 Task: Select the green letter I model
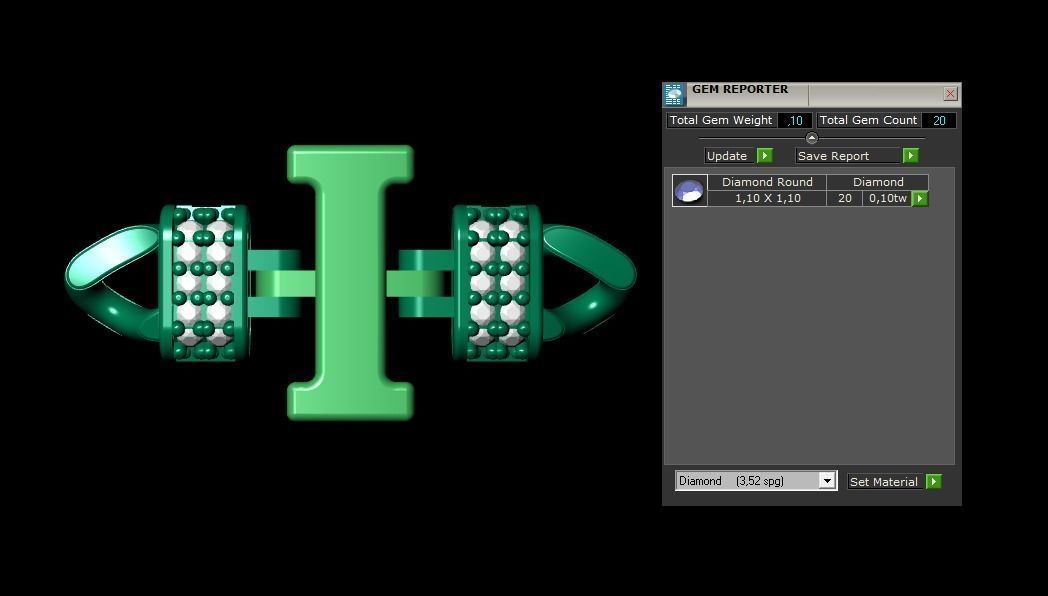point(350,283)
